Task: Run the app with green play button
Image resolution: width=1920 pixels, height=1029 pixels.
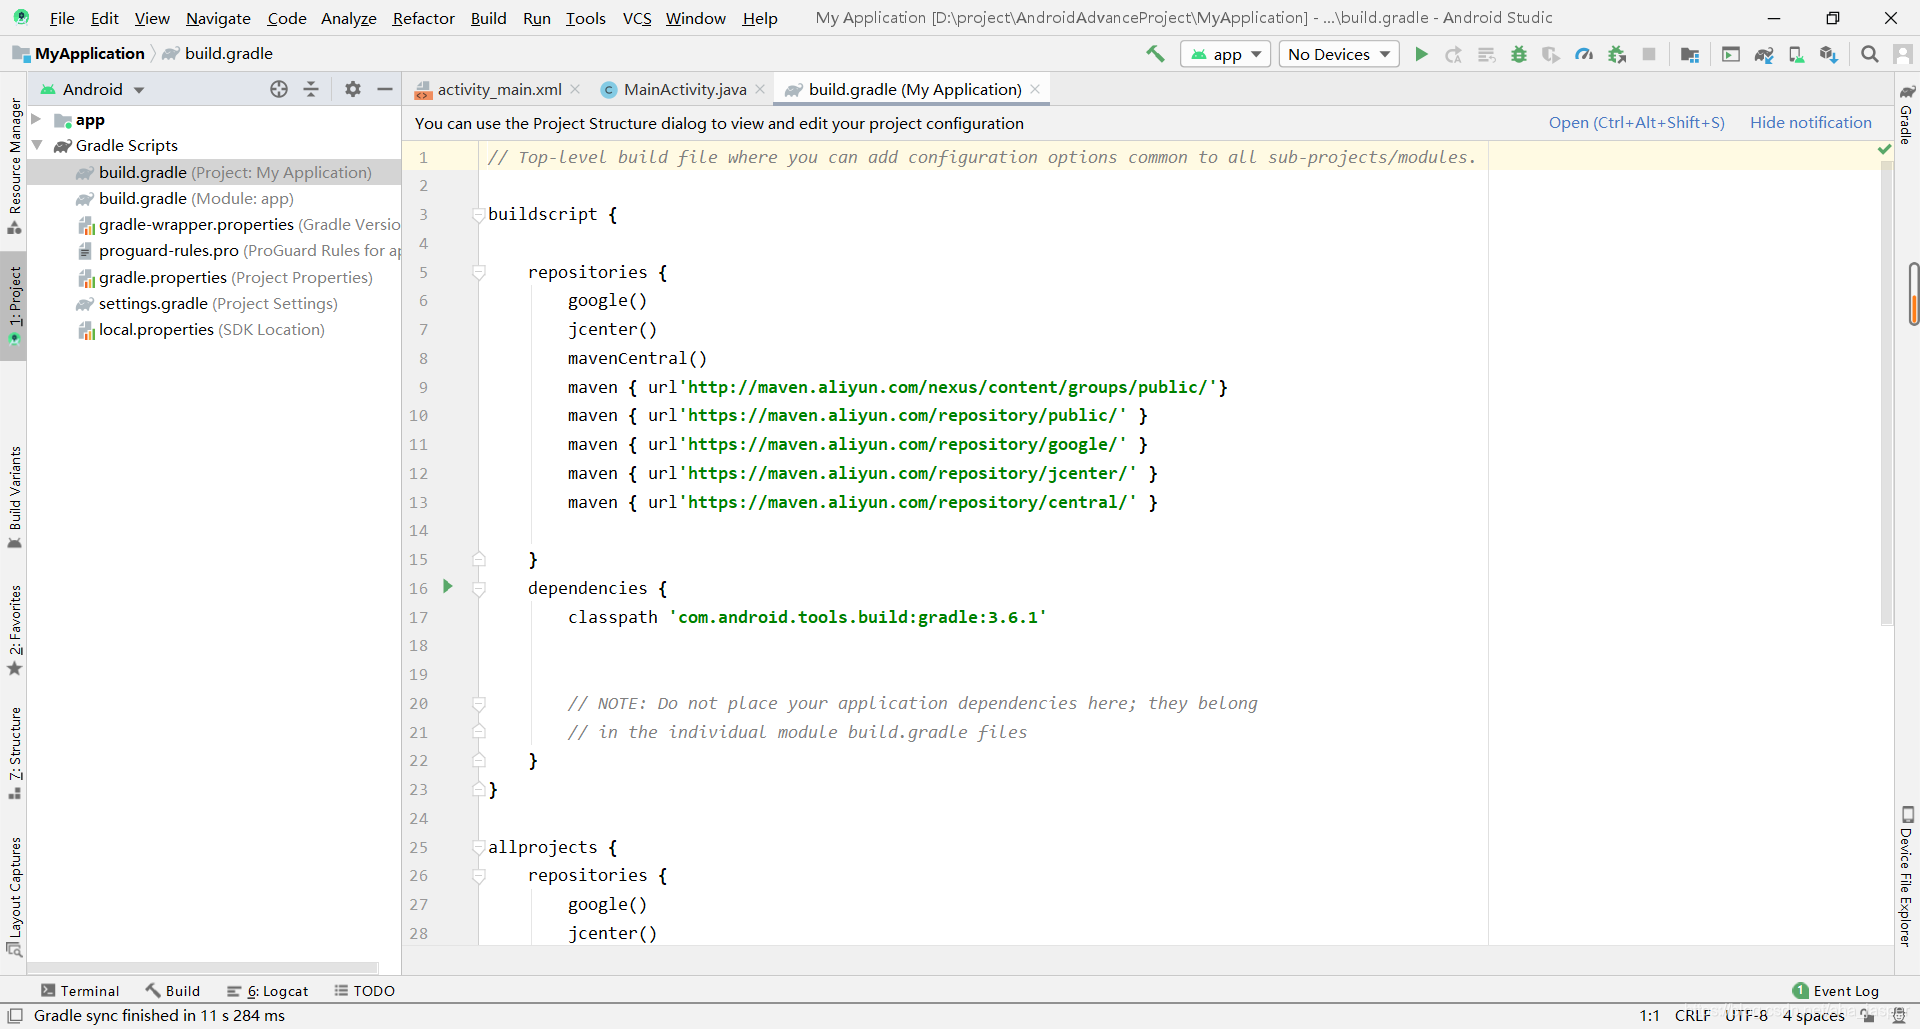Action: (1421, 54)
